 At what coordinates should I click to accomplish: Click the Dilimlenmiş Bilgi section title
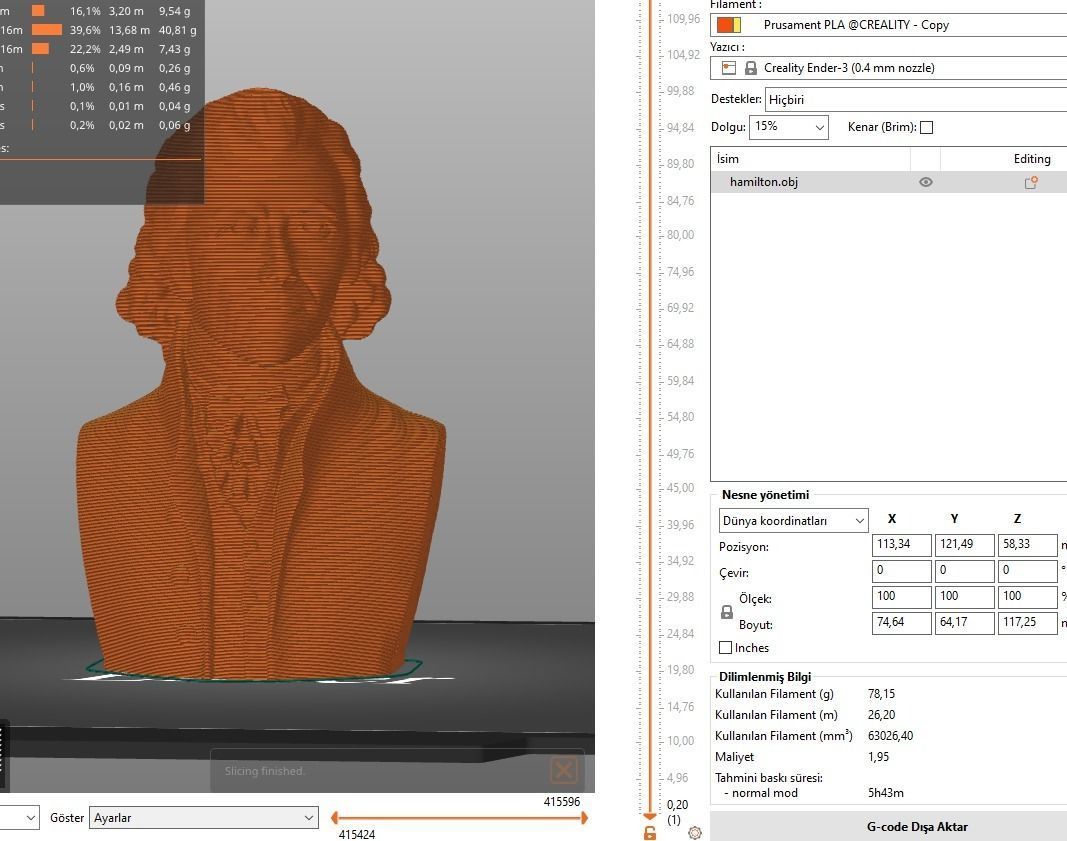(x=765, y=677)
